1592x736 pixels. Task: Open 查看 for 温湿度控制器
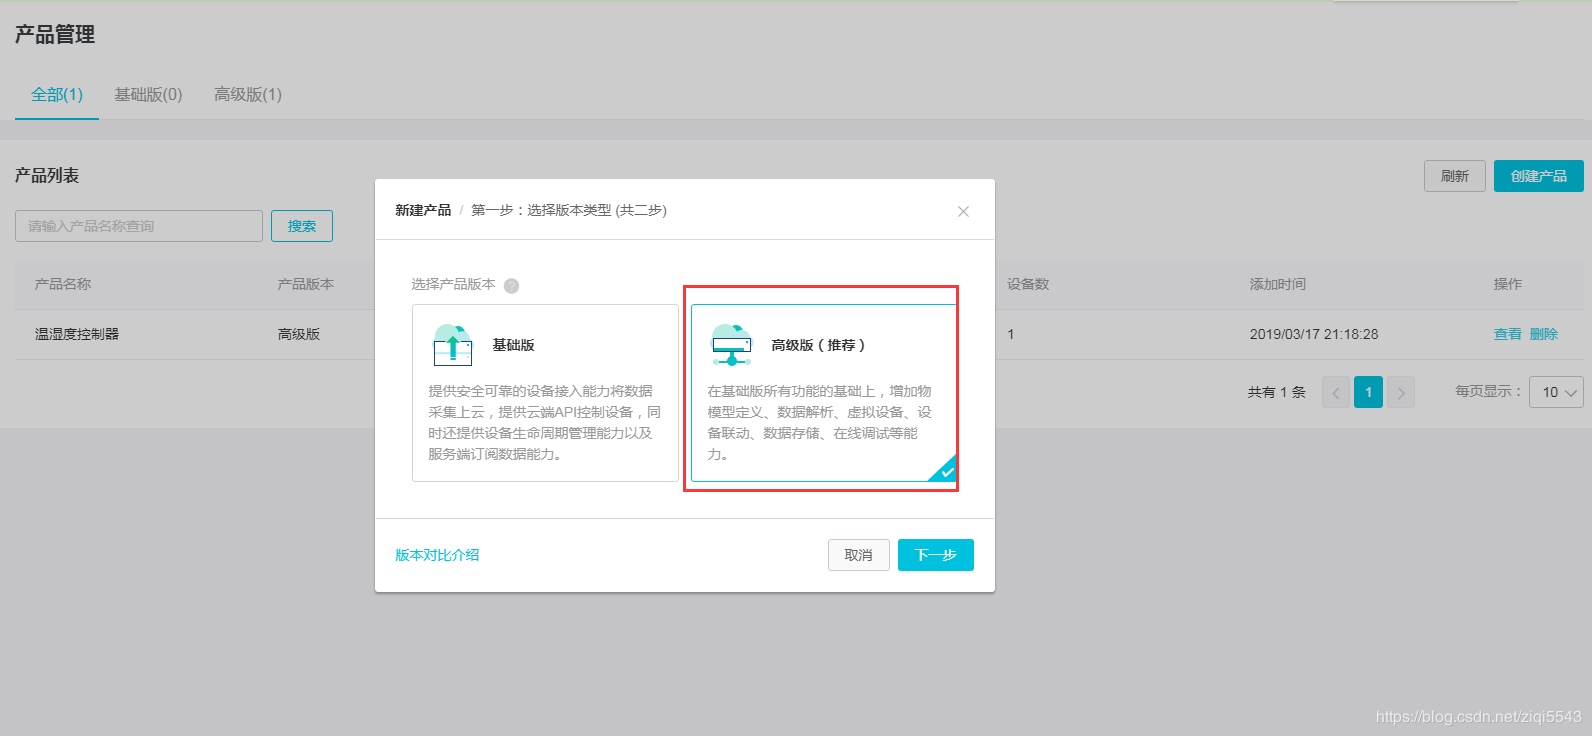point(1508,334)
